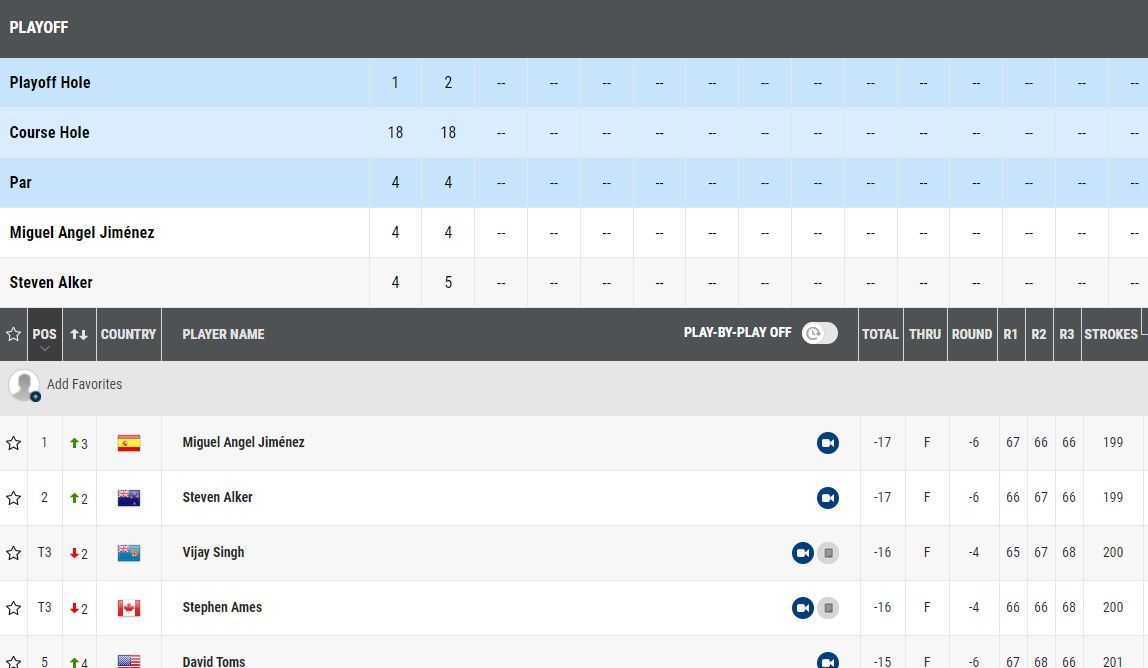Sort by position movement arrows column
1148x668 pixels.
pyautogui.click(x=79, y=335)
